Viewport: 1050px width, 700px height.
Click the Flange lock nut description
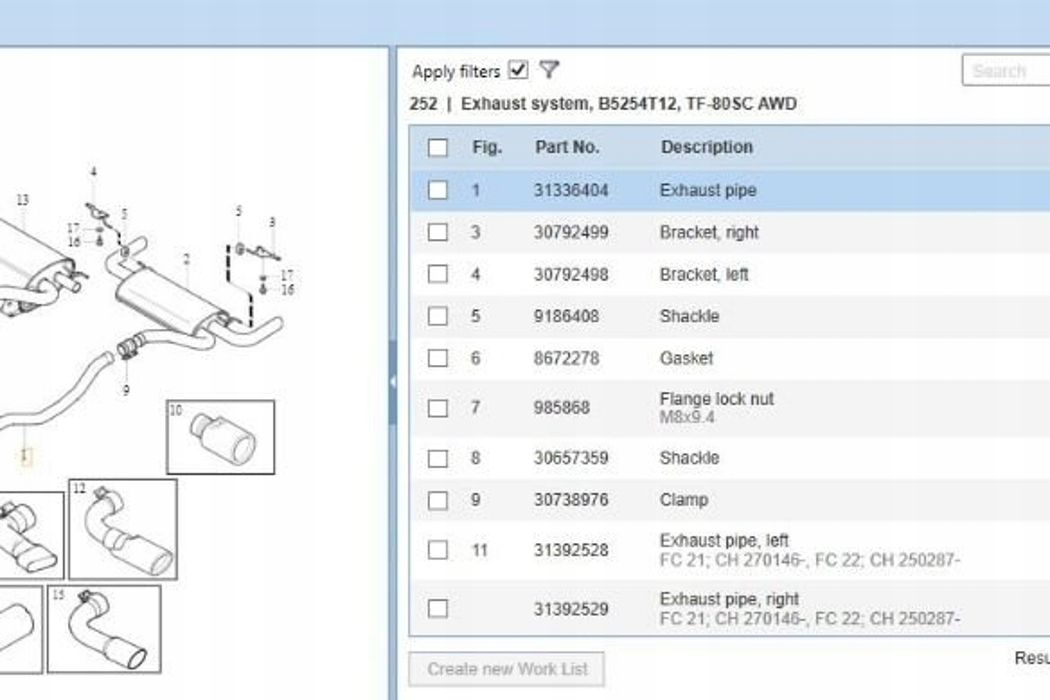pos(717,399)
